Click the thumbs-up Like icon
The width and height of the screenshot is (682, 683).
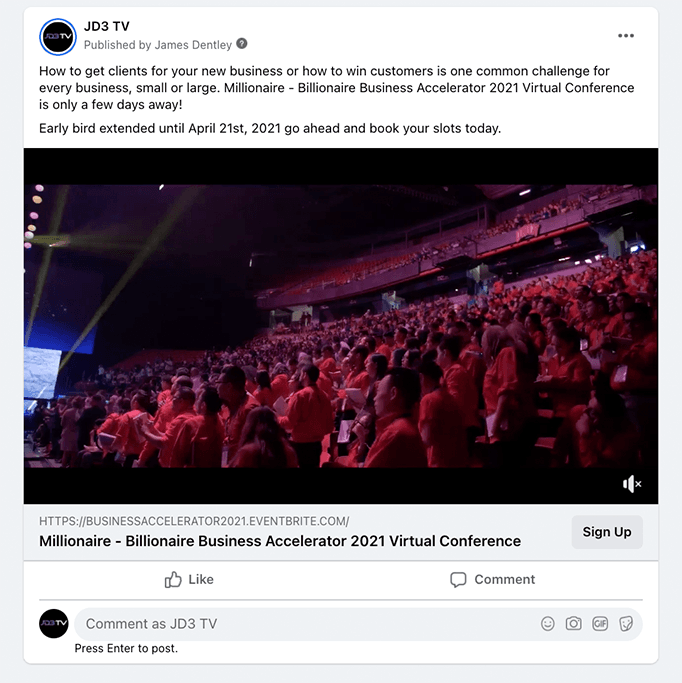(173, 579)
